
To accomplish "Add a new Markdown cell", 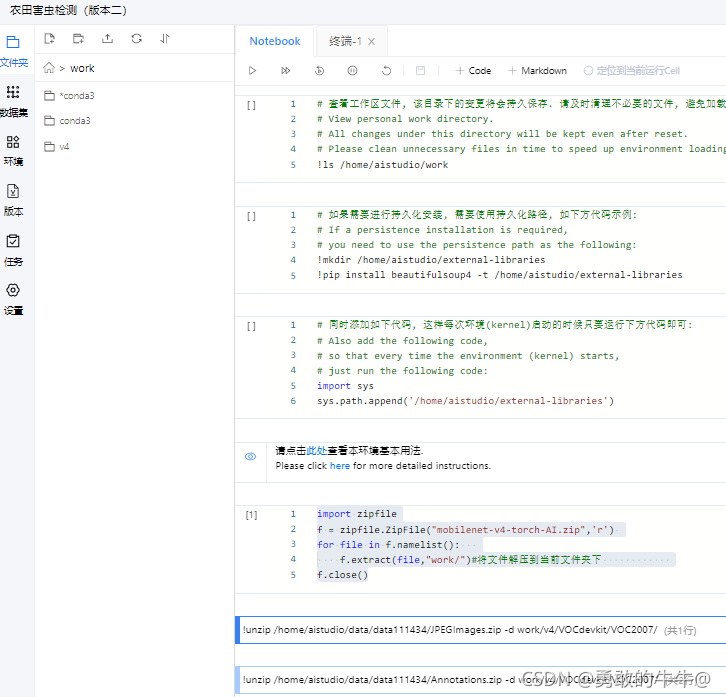I will 538,71.
